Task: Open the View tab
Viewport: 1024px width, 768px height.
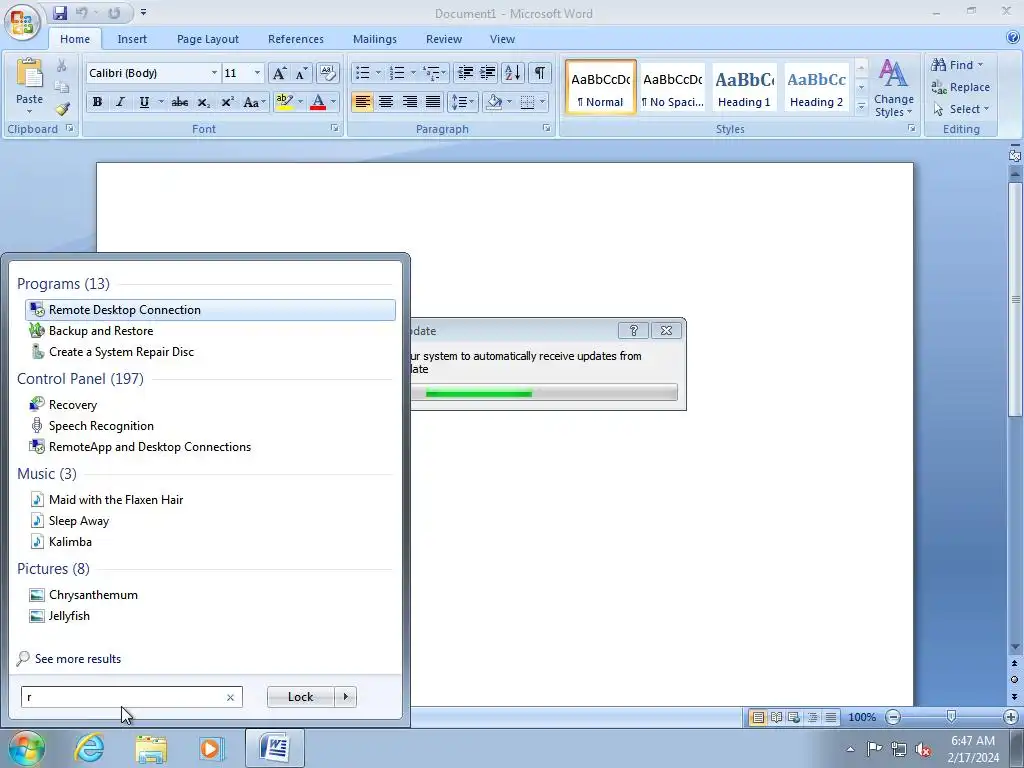Action: coord(502,39)
